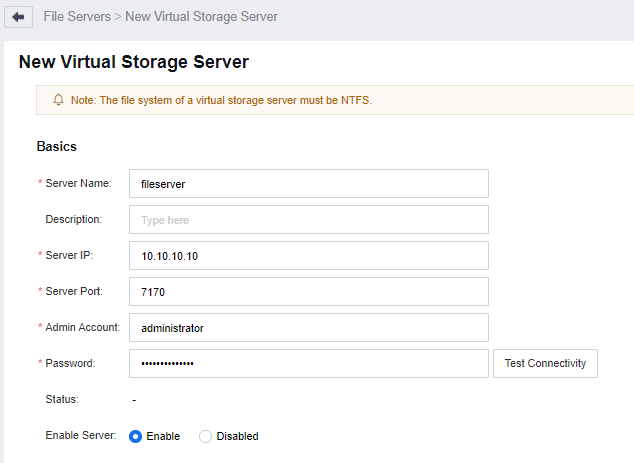
Task: Go to File Servers breadcrumb
Action: click(x=76, y=17)
